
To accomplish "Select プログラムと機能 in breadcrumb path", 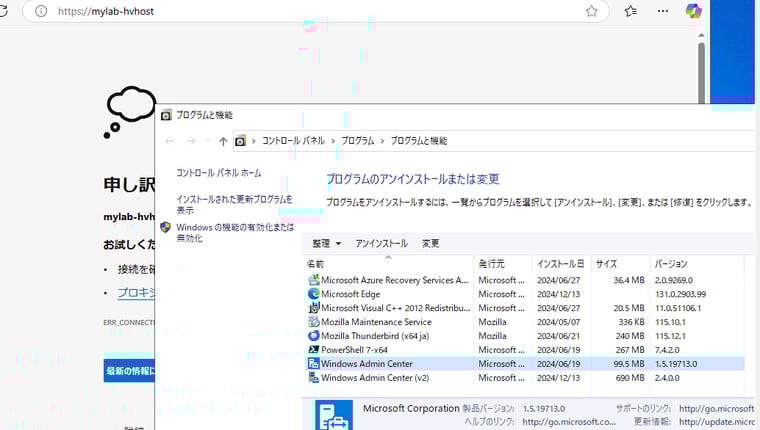I will point(419,141).
